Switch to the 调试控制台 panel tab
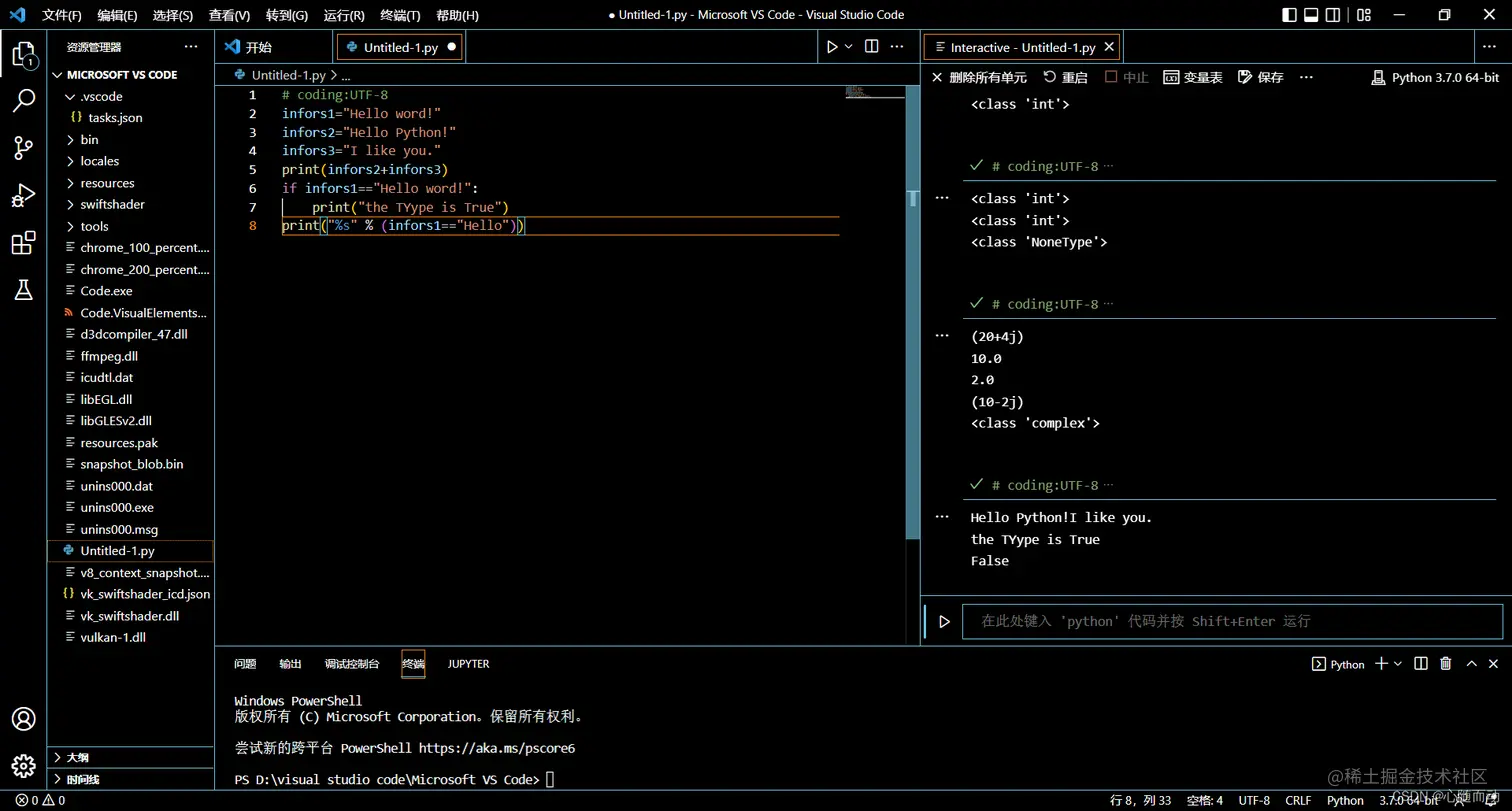This screenshot has height=811, width=1512. point(352,664)
